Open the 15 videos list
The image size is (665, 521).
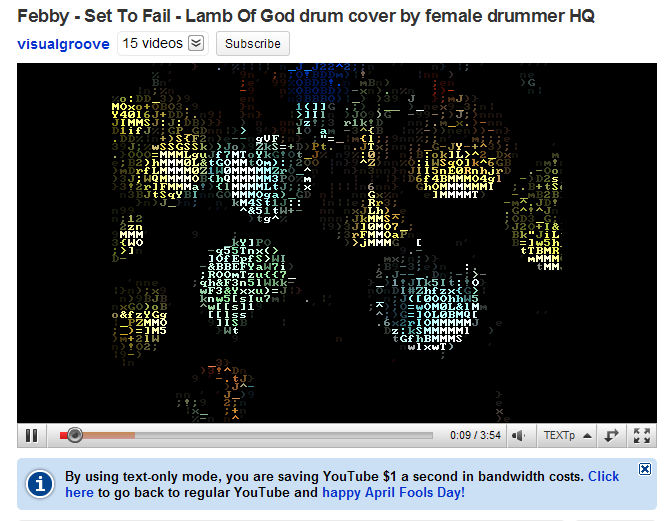pos(152,43)
